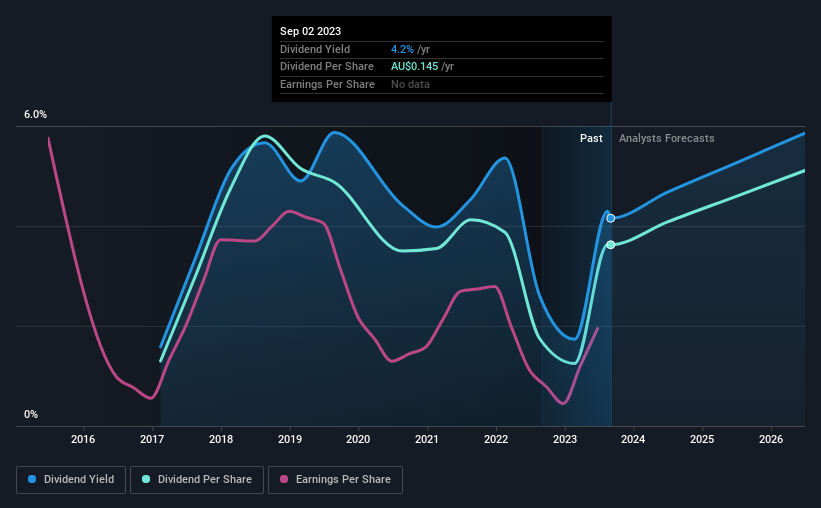Click the 4.2% dividend yield value
Screen dimensions: 821x508
(402, 49)
